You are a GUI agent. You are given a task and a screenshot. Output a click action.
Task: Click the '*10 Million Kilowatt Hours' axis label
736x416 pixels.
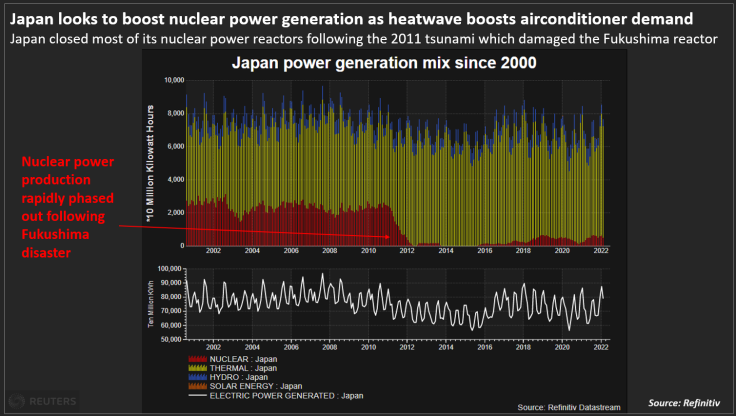tap(150, 163)
